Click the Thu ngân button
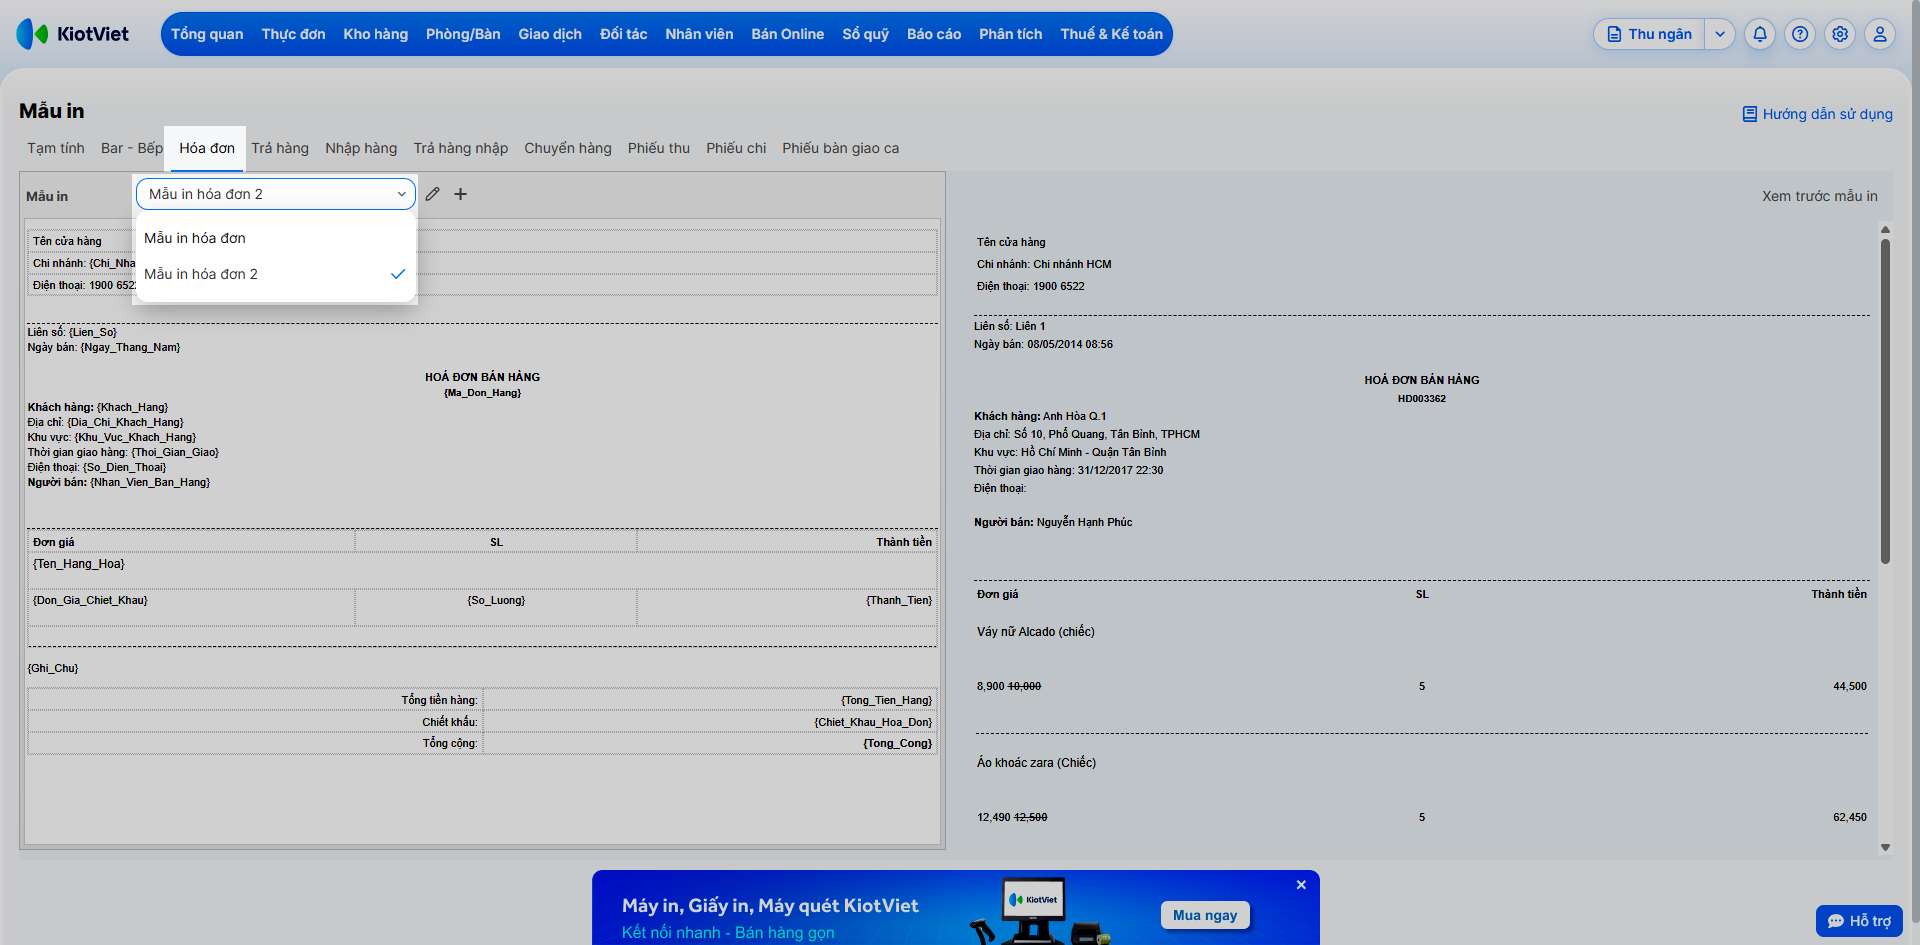This screenshot has height=945, width=1920. tap(1649, 34)
